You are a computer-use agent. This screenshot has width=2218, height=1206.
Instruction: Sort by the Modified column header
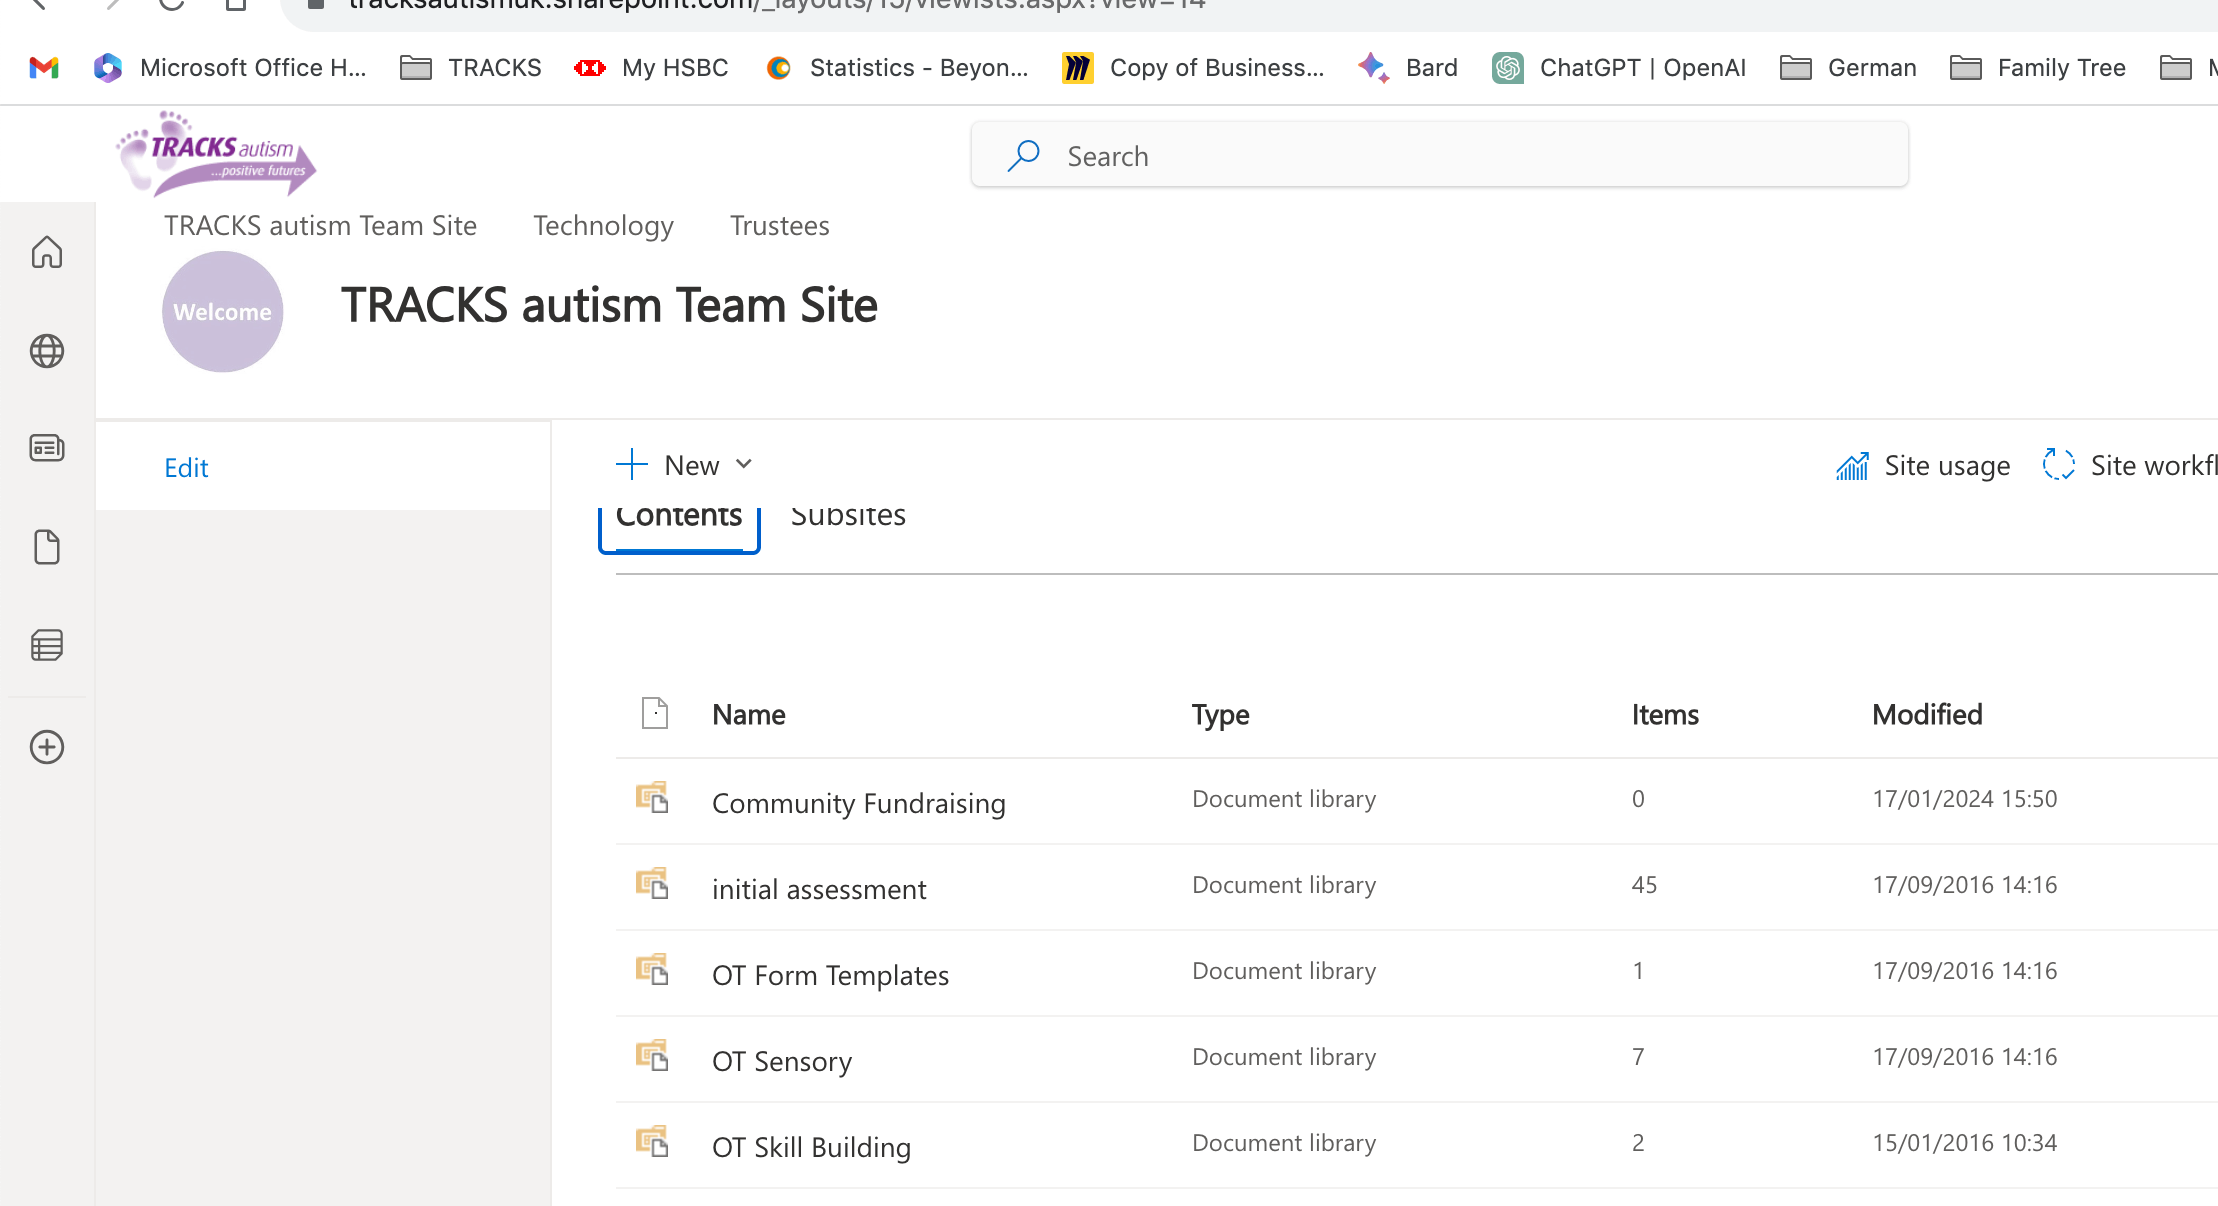(x=1927, y=715)
